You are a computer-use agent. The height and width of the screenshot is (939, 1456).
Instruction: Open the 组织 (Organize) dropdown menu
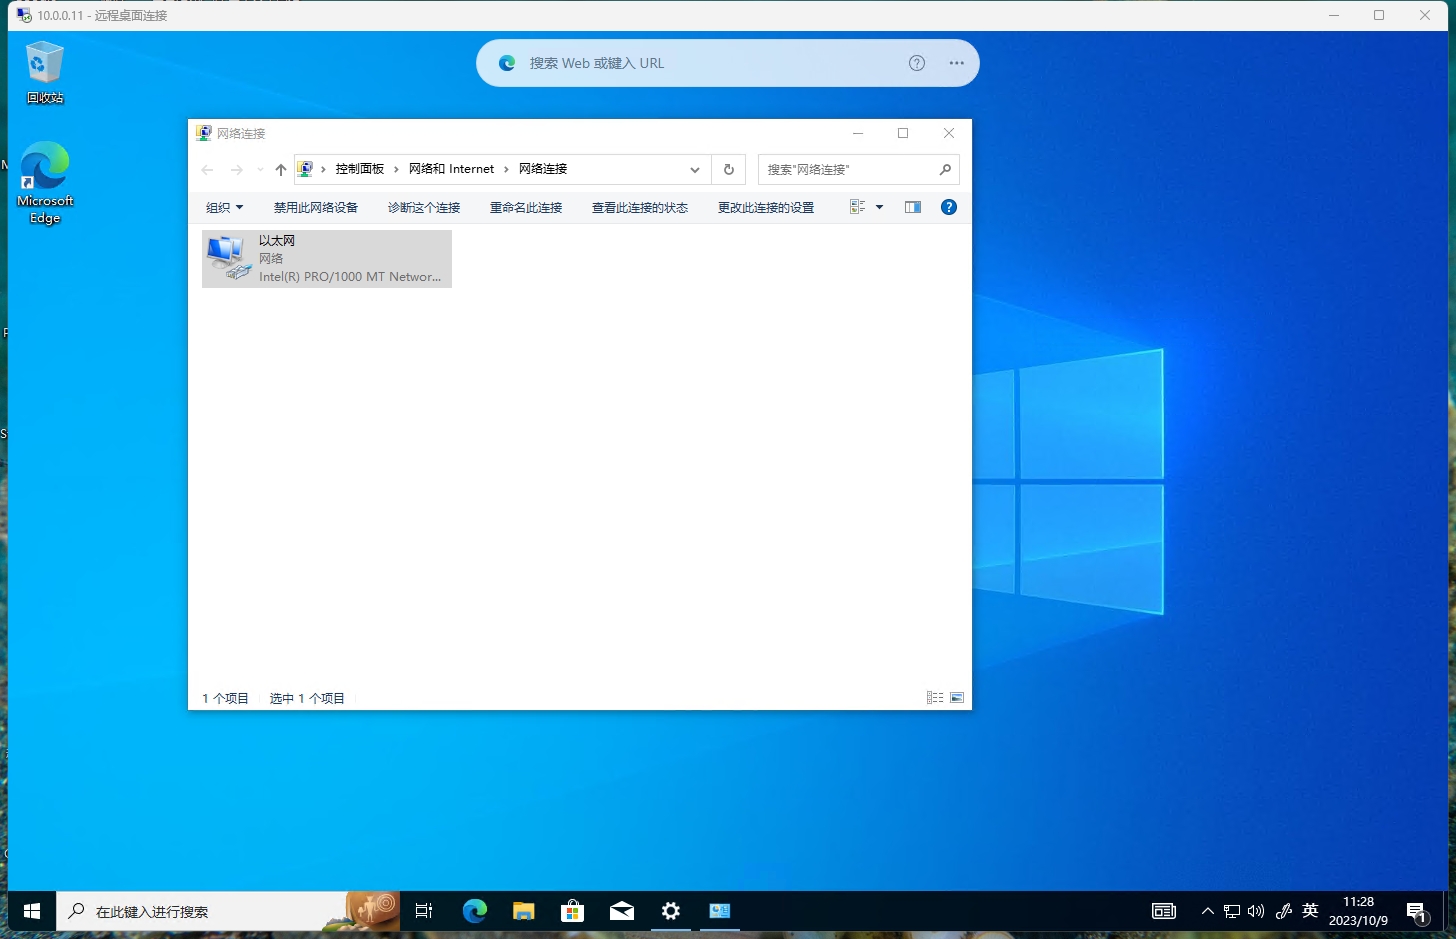coord(224,207)
